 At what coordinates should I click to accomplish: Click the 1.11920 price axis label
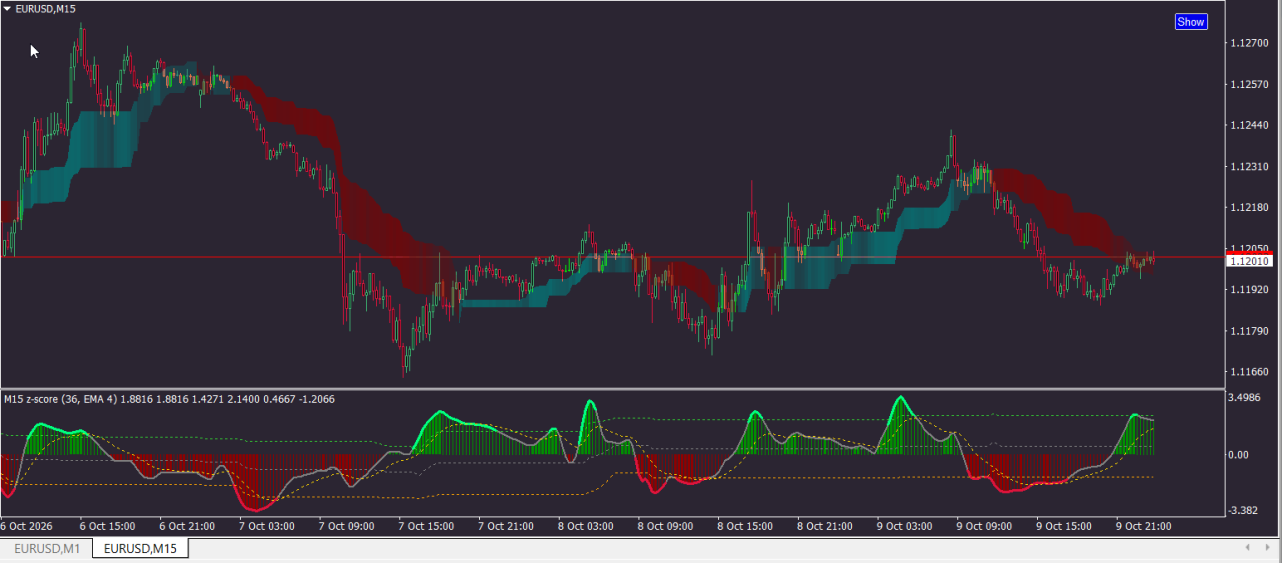click(1250, 289)
